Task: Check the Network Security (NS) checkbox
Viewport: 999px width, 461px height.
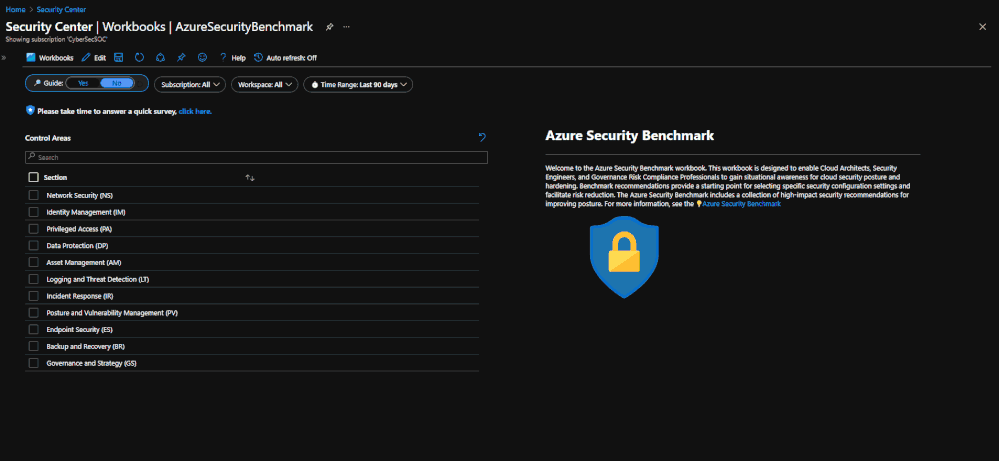Action: (34, 195)
